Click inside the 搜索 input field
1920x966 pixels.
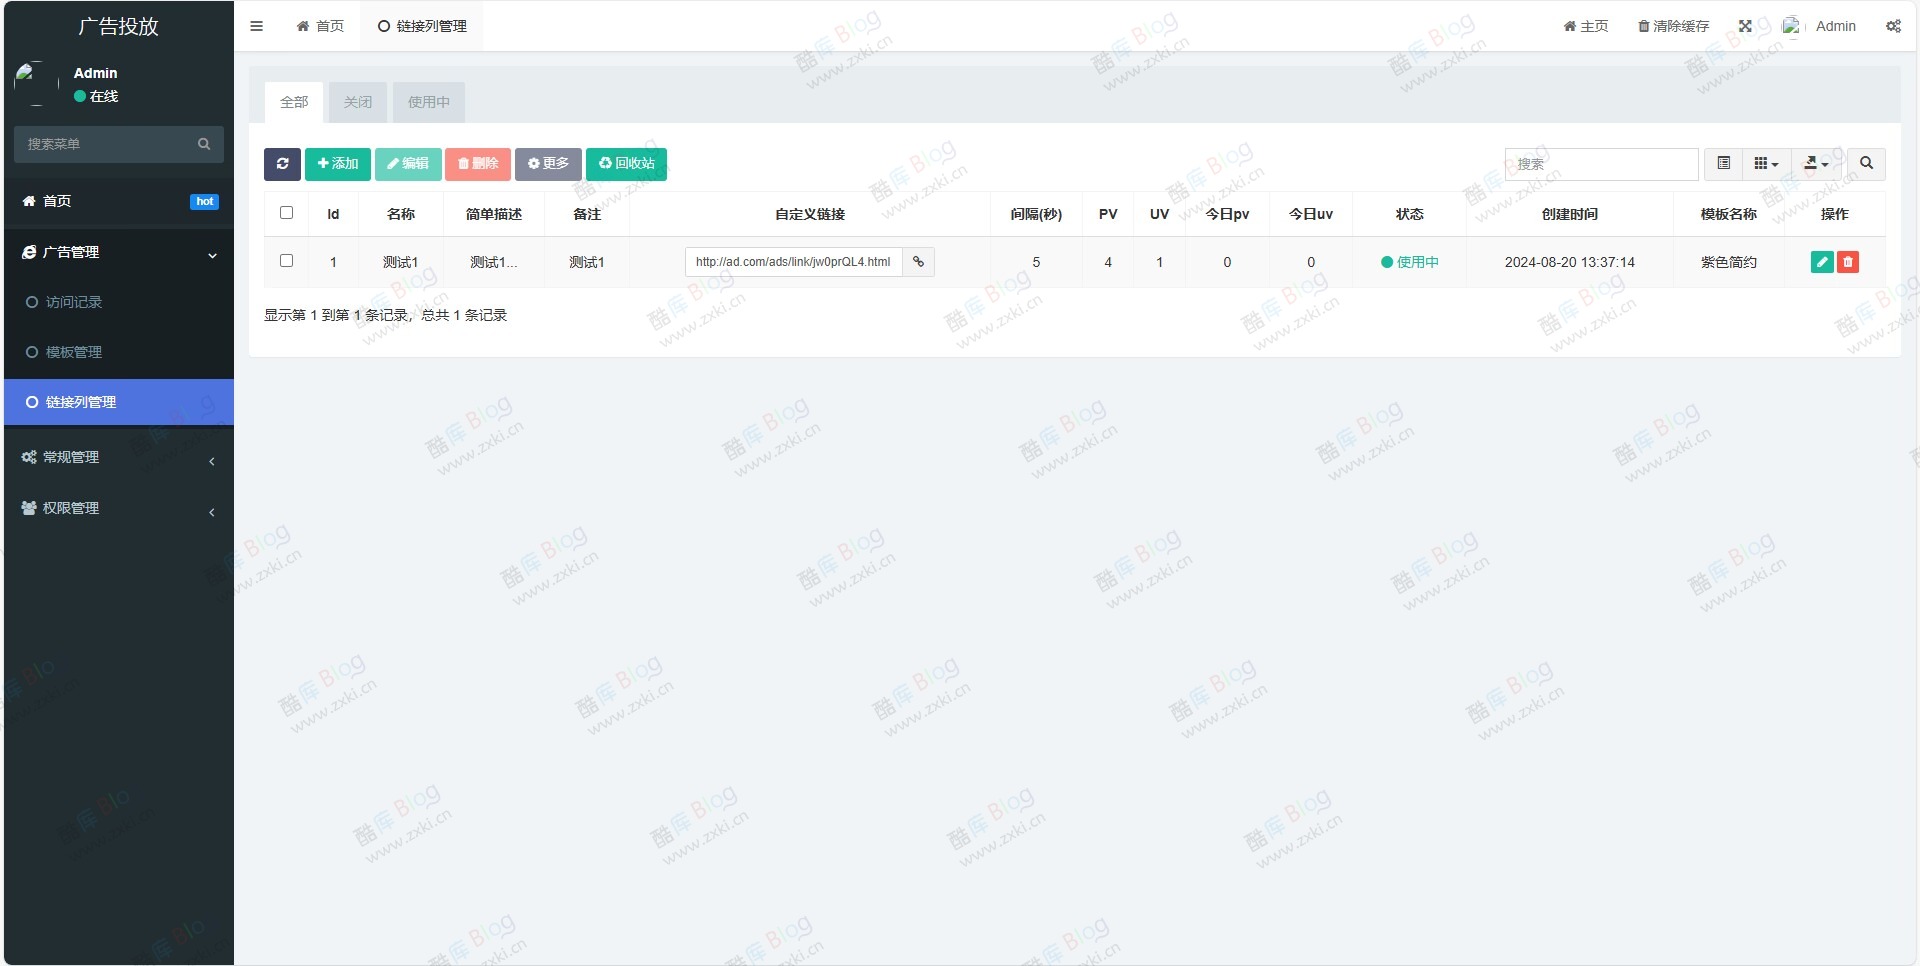[1600, 164]
